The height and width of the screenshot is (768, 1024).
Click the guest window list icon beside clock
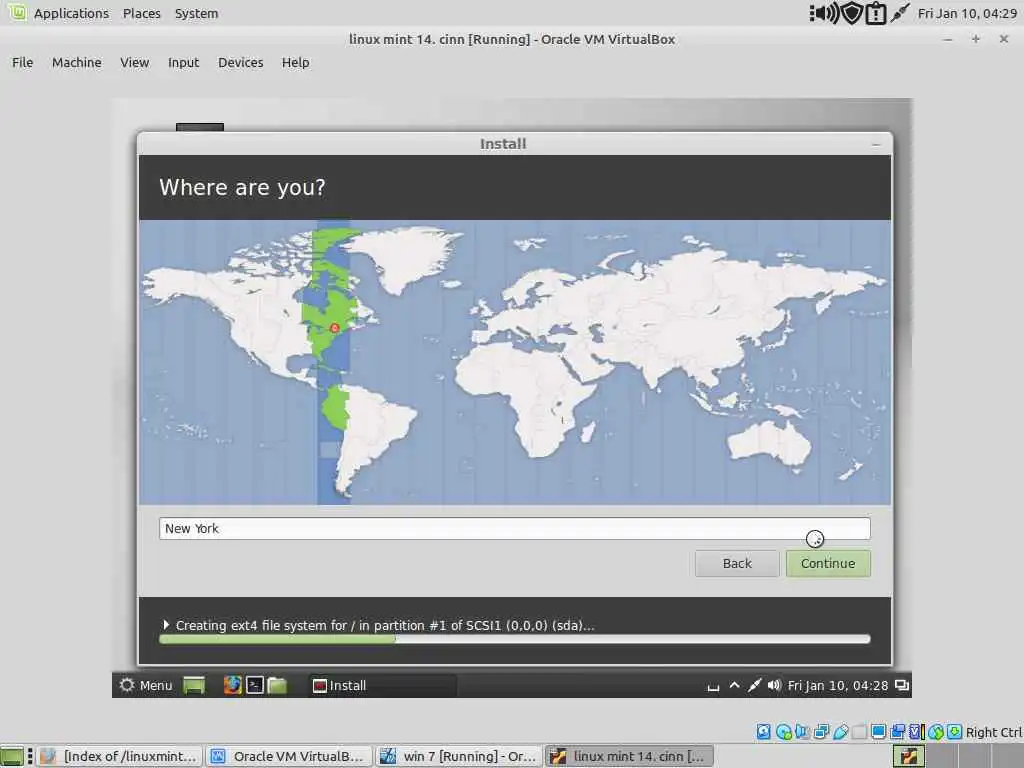click(x=902, y=685)
